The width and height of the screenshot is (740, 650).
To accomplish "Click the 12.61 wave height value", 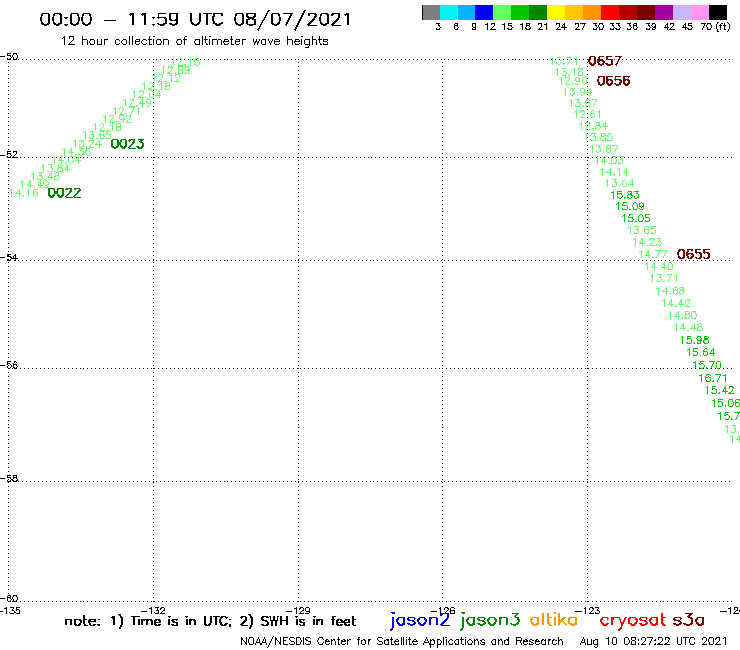I will pyautogui.click(x=587, y=114).
